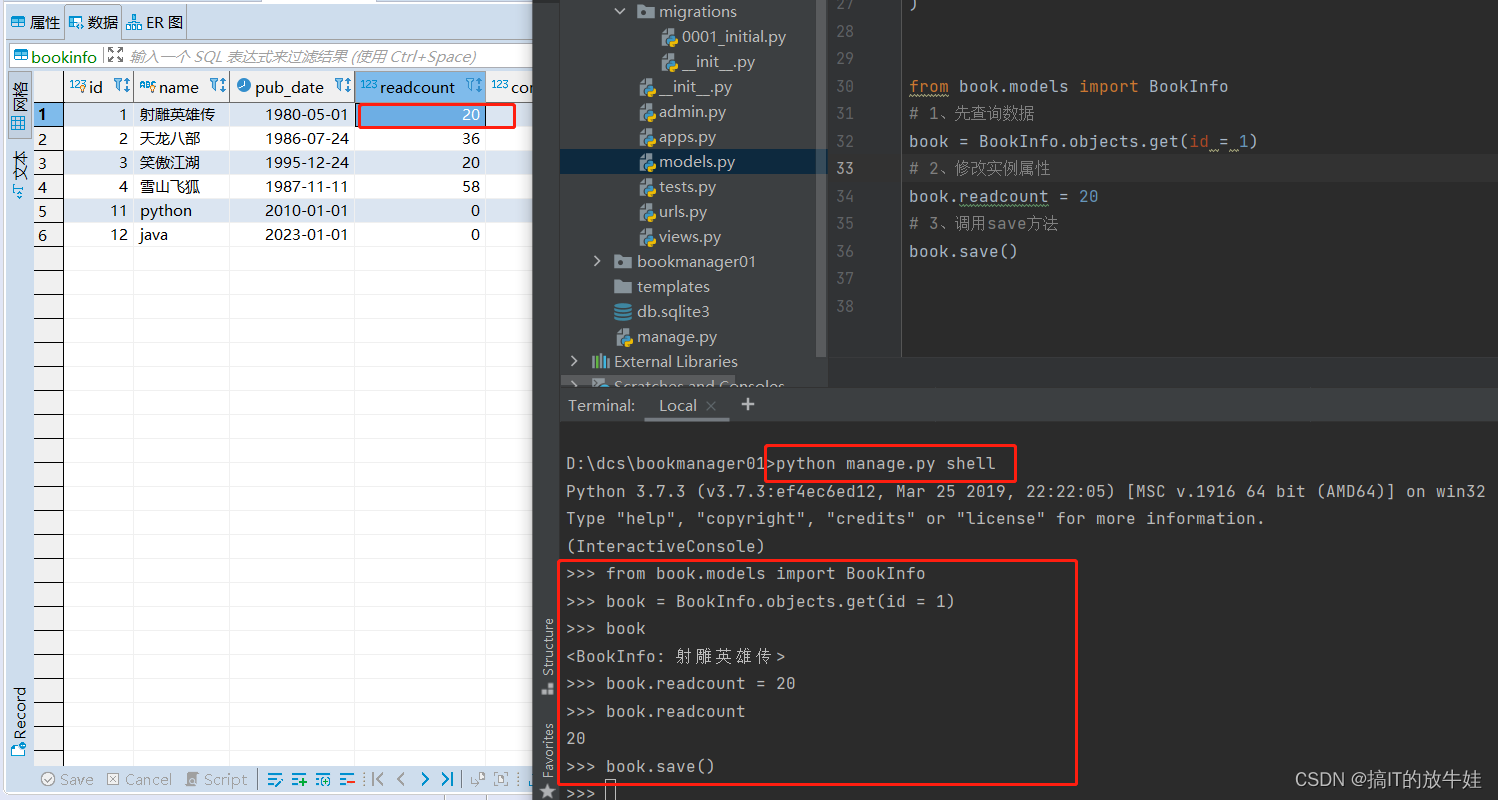
Task: Select the Local terminal tab
Action: [x=677, y=405]
